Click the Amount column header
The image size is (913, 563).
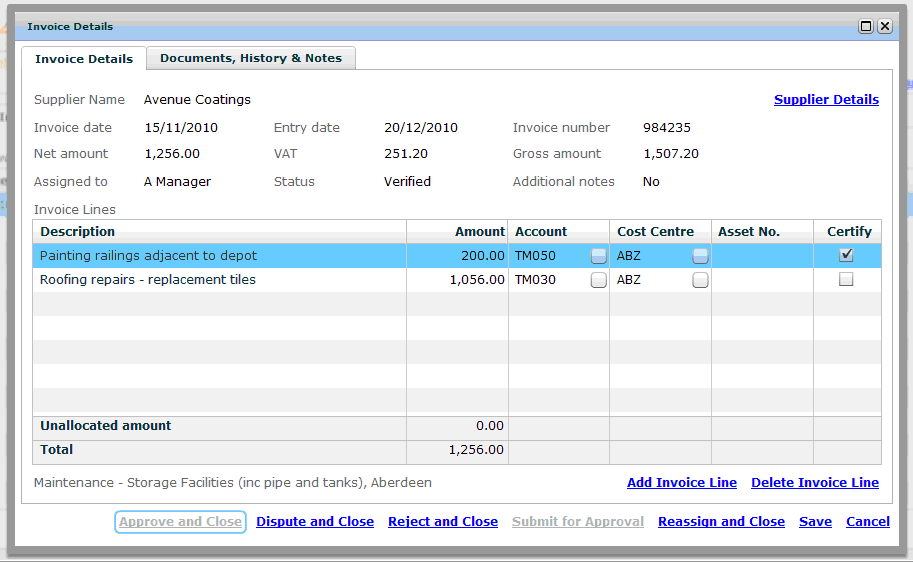pyautogui.click(x=457, y=232)
